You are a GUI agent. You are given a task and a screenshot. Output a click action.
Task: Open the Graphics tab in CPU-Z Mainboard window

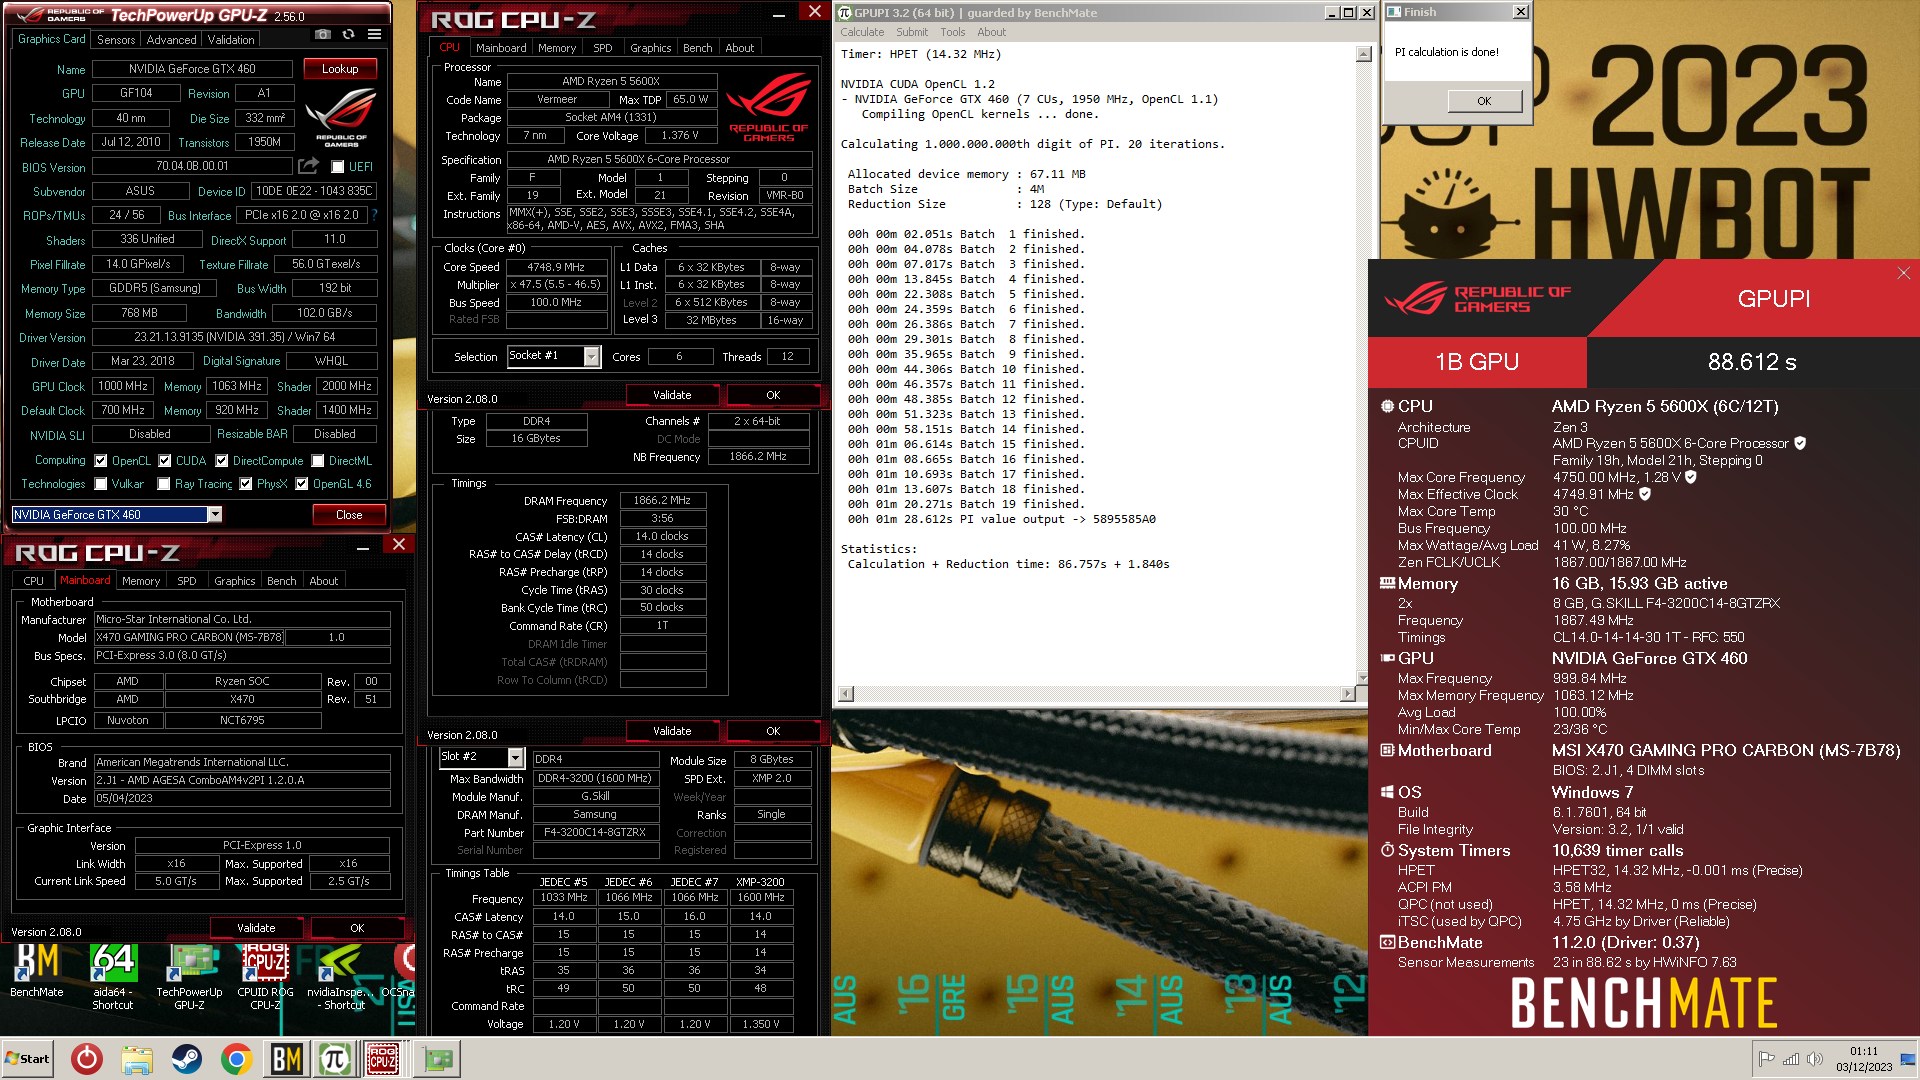(234, 581)
